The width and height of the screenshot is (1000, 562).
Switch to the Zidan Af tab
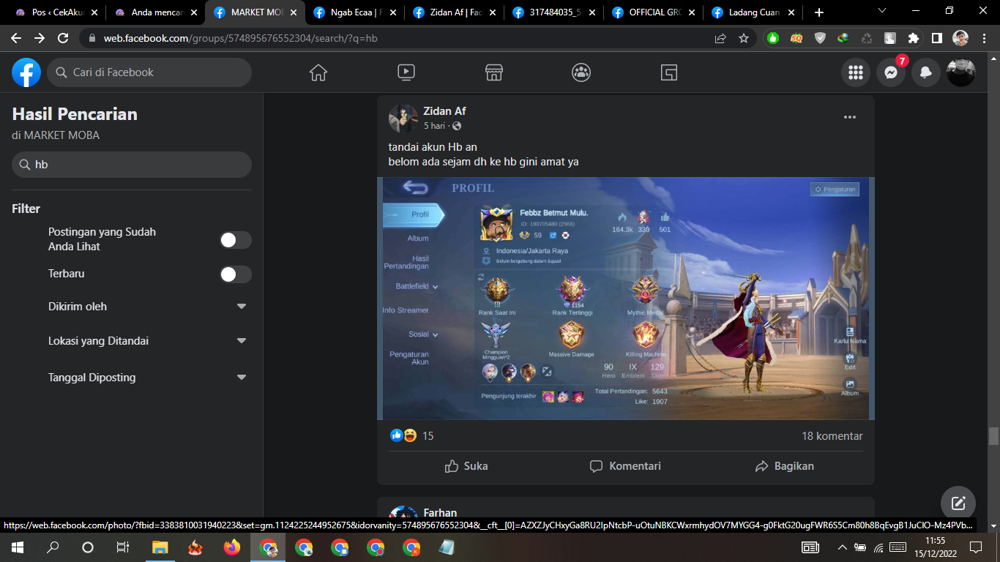[x=454, y=12]
